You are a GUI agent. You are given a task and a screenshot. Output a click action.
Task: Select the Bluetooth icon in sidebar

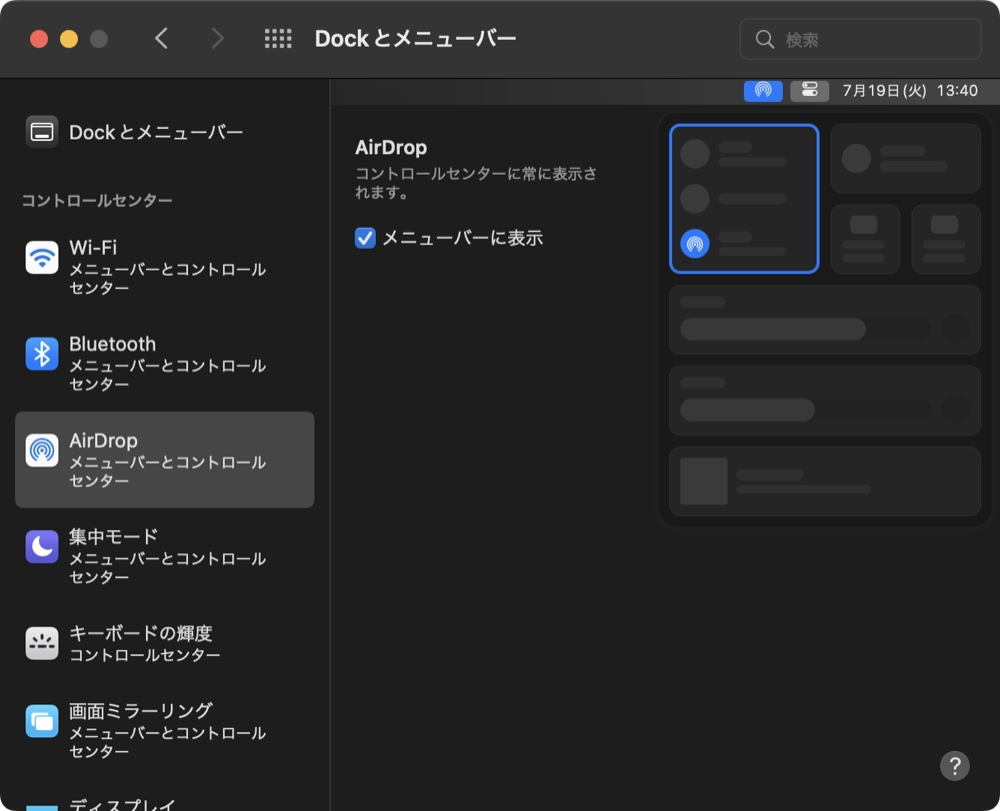42,354
